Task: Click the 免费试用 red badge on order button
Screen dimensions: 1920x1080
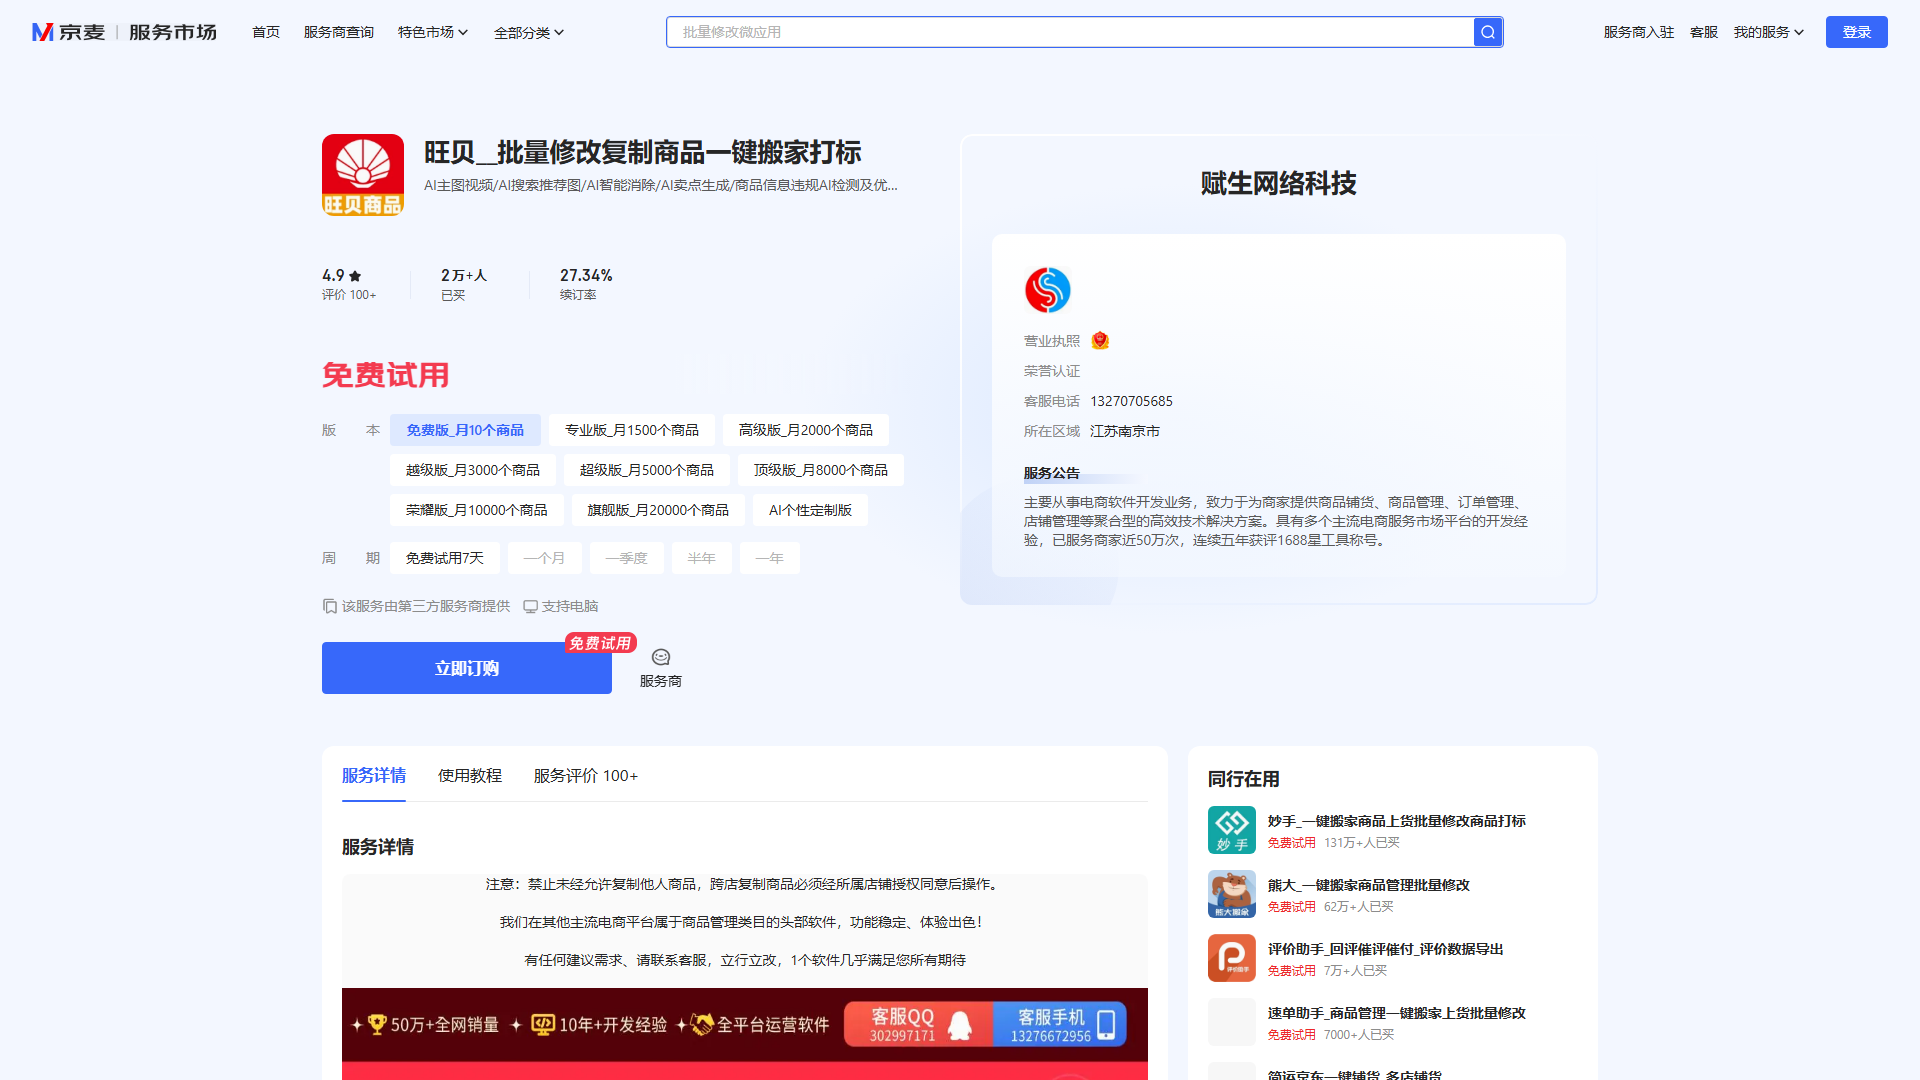Action: [x=600, y=643]
